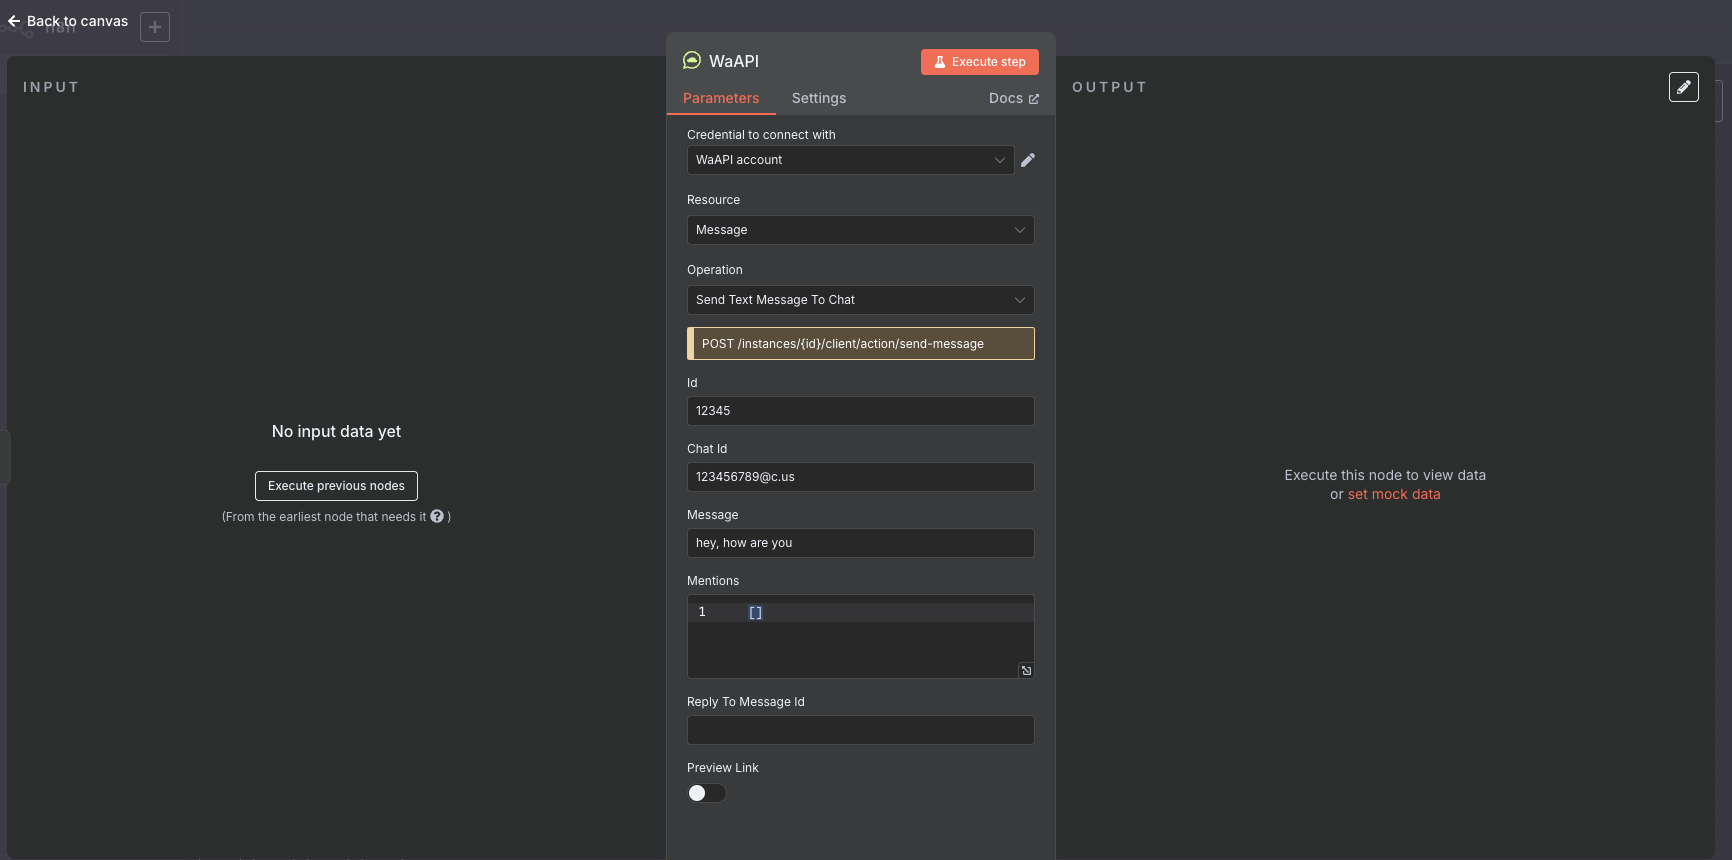This screenshot has width=1732, height=860.
Task: Click the POST endpoint notice text
Action: click(x=843, y=344)
